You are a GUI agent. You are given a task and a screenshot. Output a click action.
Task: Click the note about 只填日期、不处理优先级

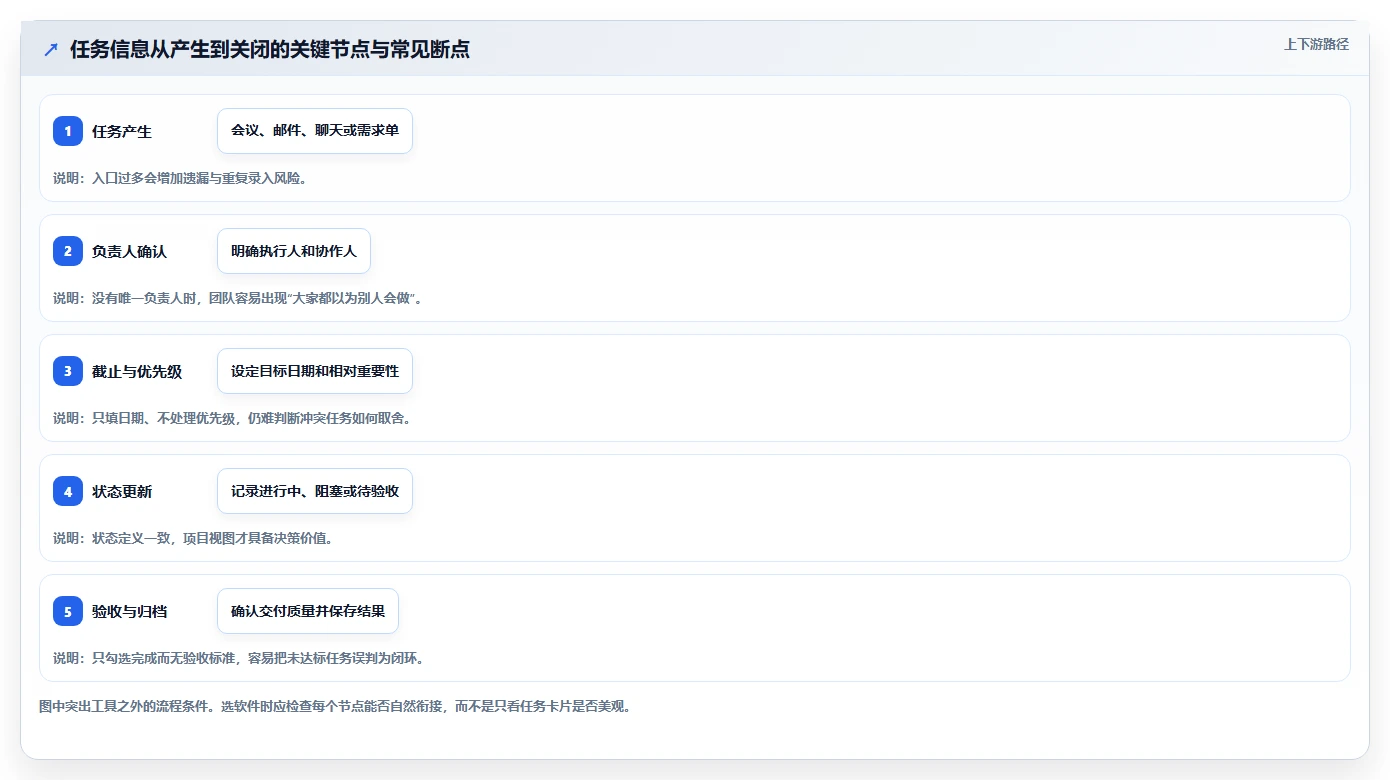232,418
